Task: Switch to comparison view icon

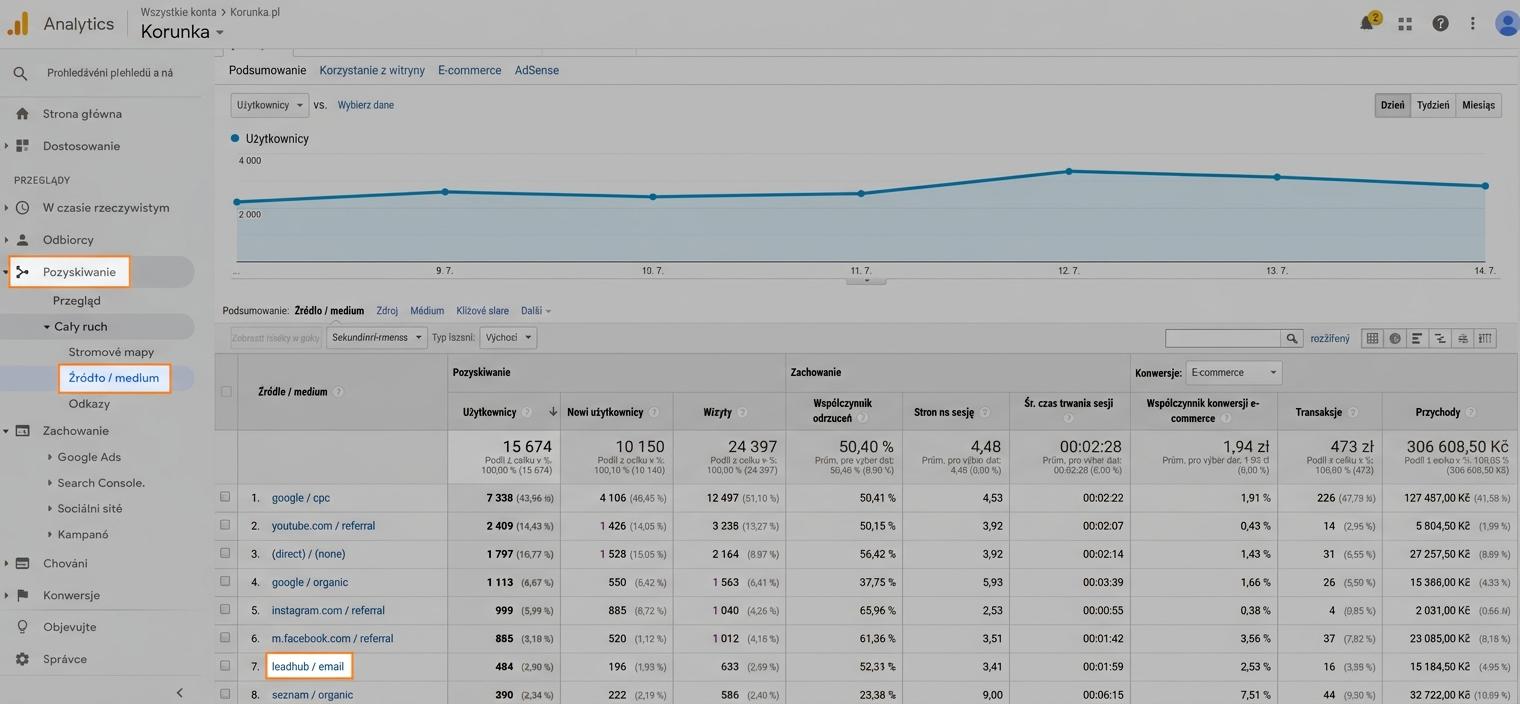Action: (x=1440, y=338)
